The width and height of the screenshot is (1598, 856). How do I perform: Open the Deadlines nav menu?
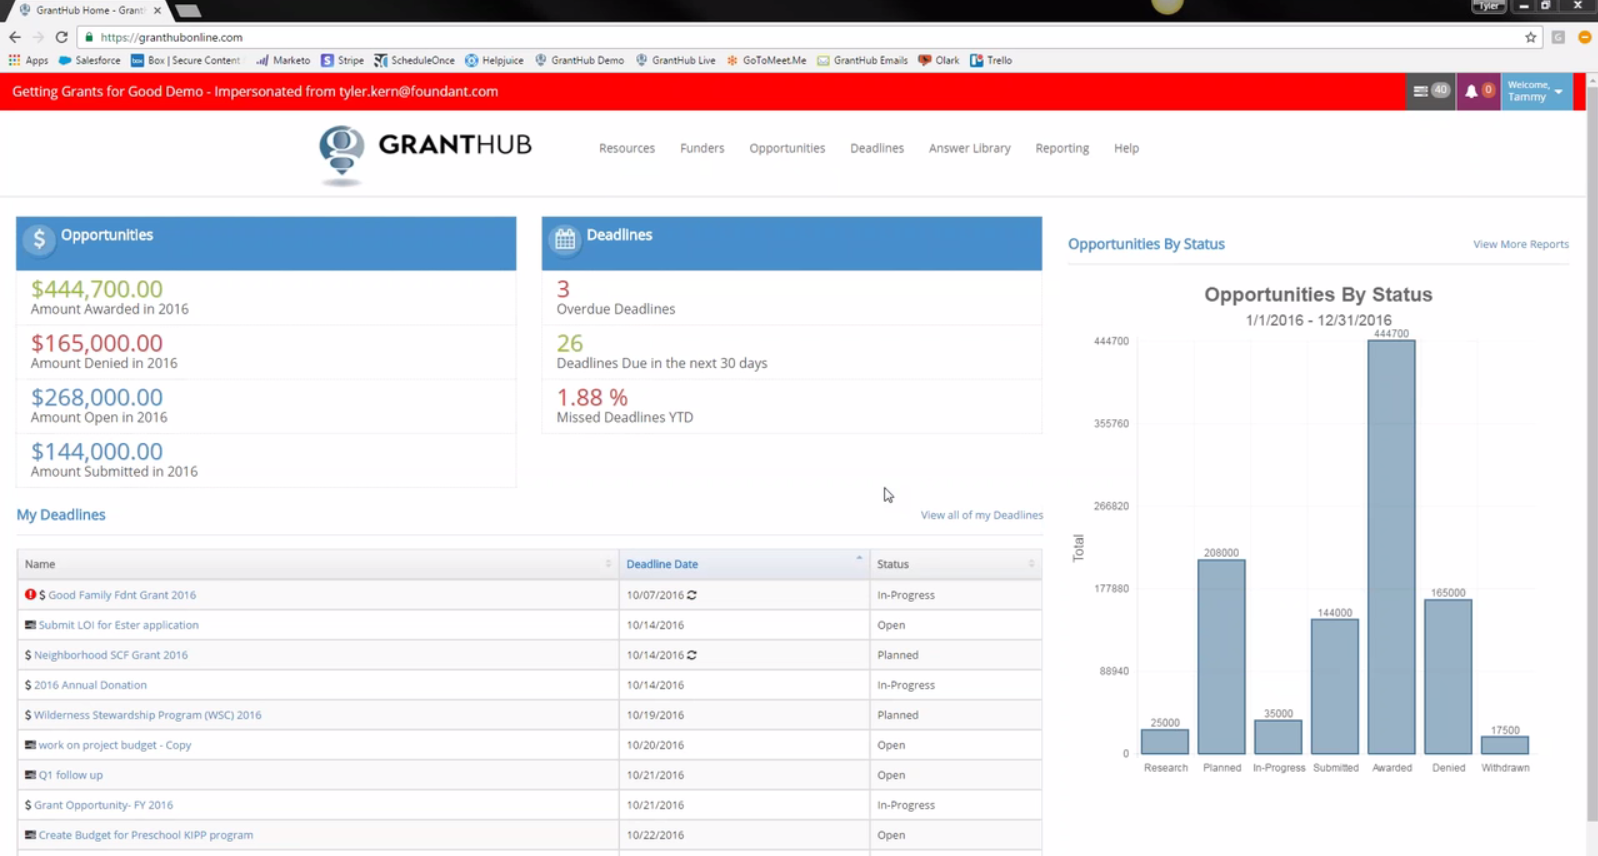[877, 148]
